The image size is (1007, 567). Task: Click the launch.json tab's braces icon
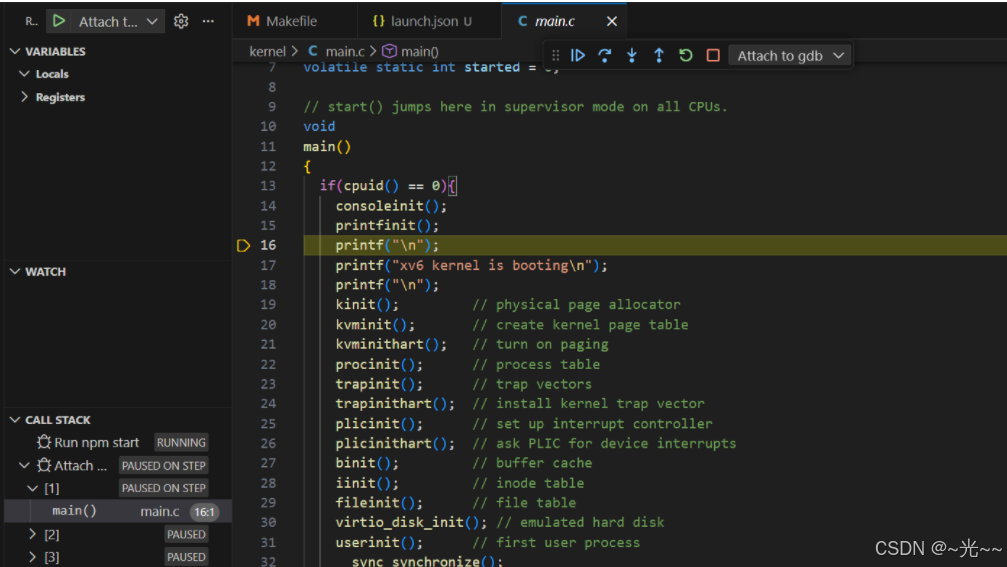pos(378,21)
